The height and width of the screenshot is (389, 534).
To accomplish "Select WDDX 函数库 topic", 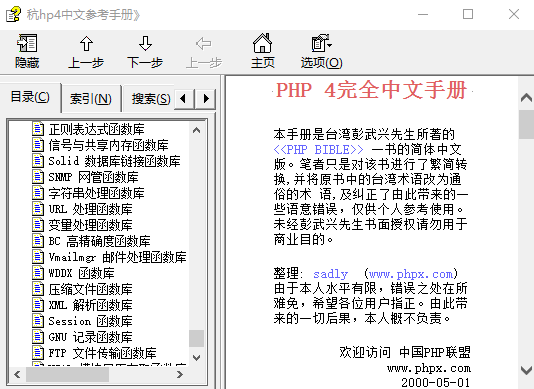I will coord(81,274).
